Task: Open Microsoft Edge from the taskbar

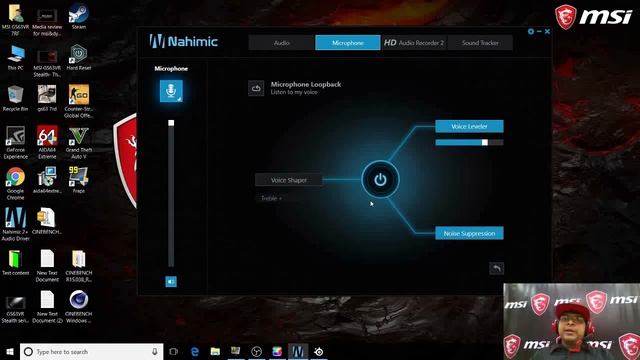Action: [x=195, y=351]
